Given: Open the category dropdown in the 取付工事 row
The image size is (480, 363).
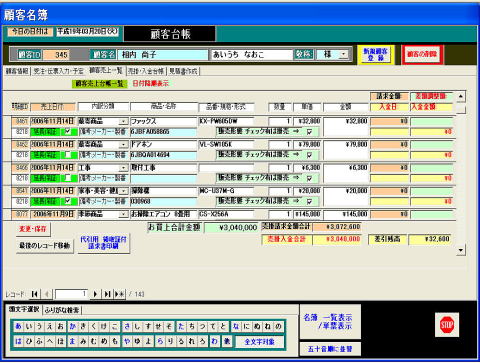Looking at the screenshot, I should (123, 168).
